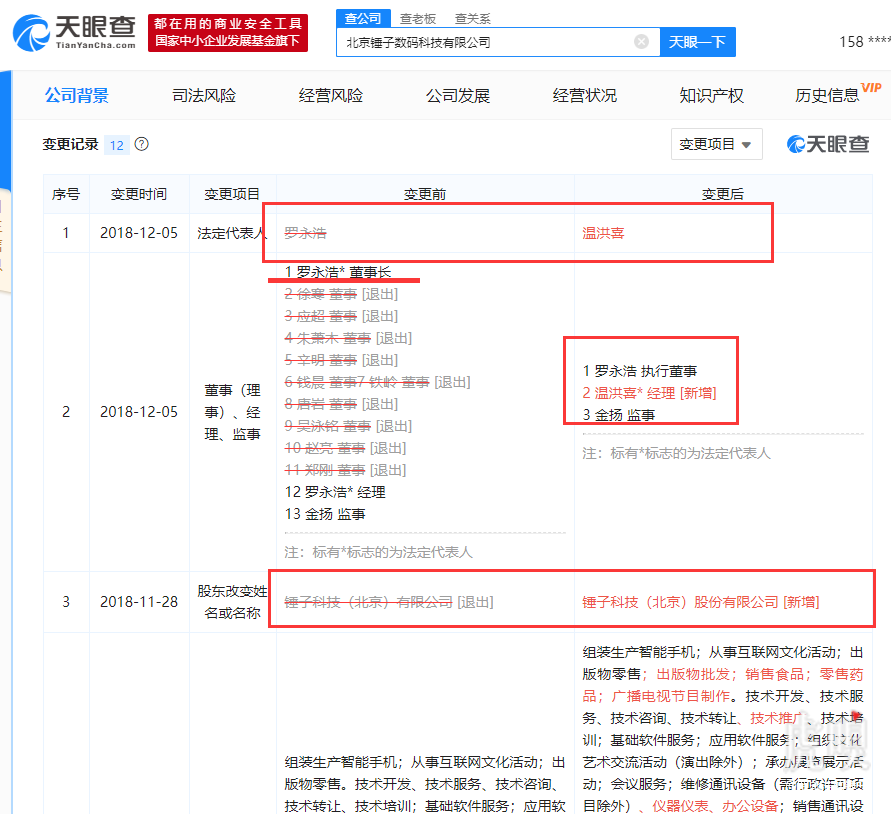Switch to the 查老板 search tab

click(418, 19)
